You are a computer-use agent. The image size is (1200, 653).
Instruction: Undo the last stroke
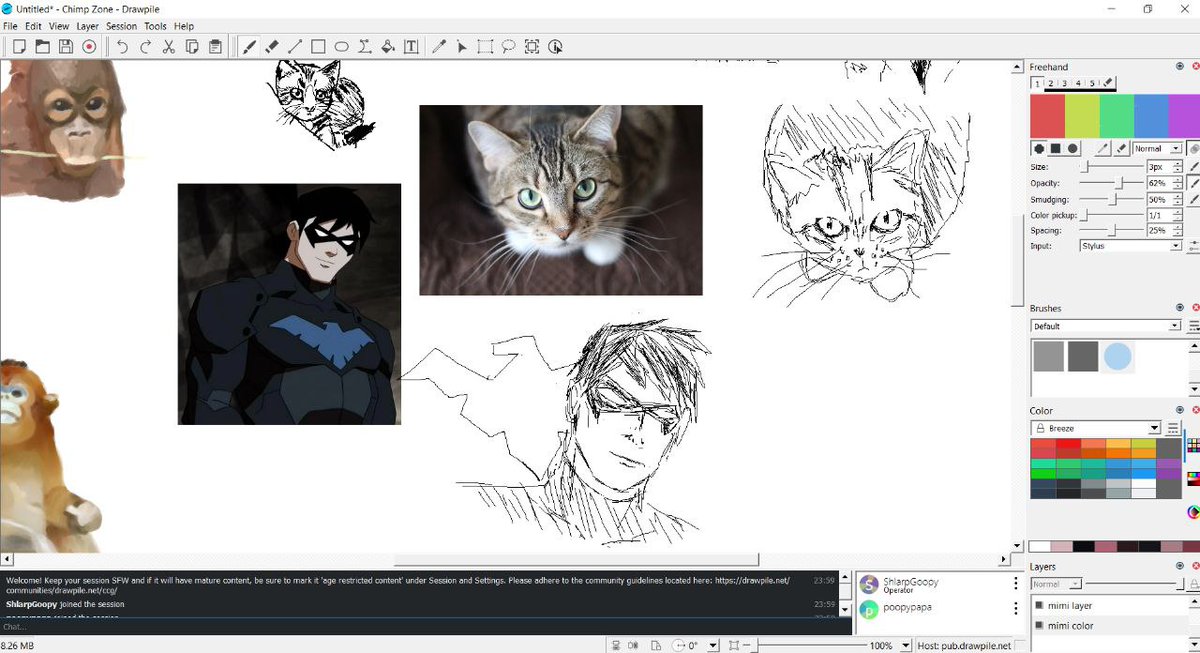[x=122, y=46]
